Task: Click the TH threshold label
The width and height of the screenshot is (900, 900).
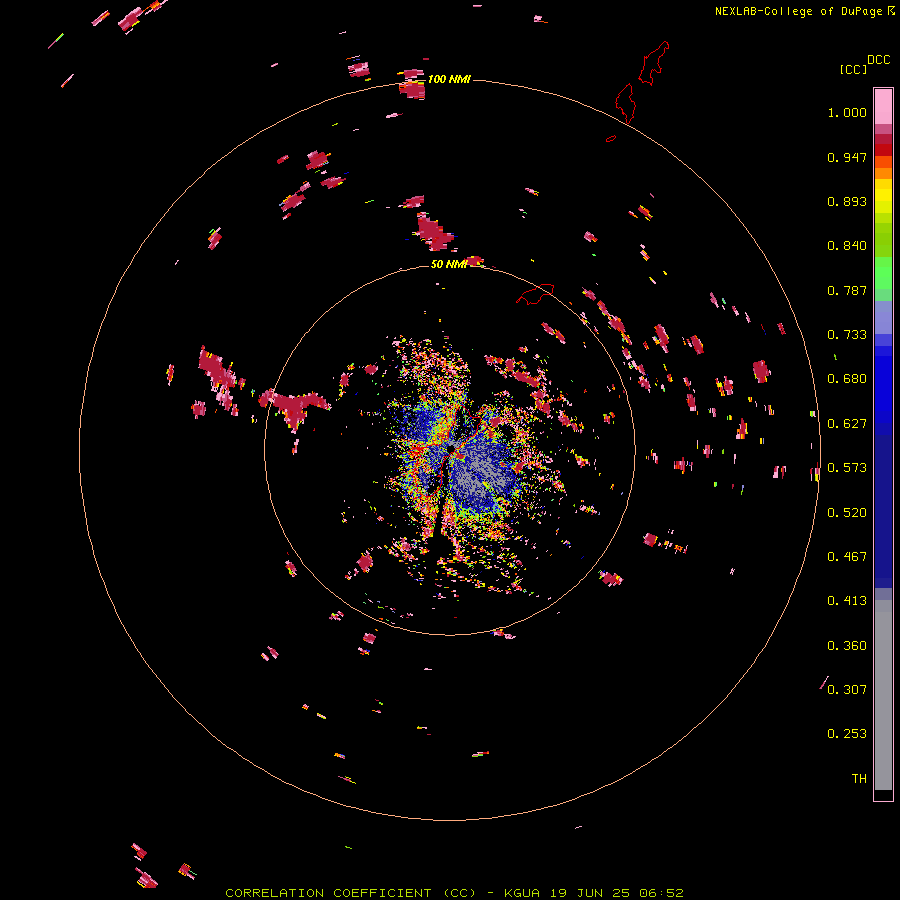Action: tap(859, 779)
